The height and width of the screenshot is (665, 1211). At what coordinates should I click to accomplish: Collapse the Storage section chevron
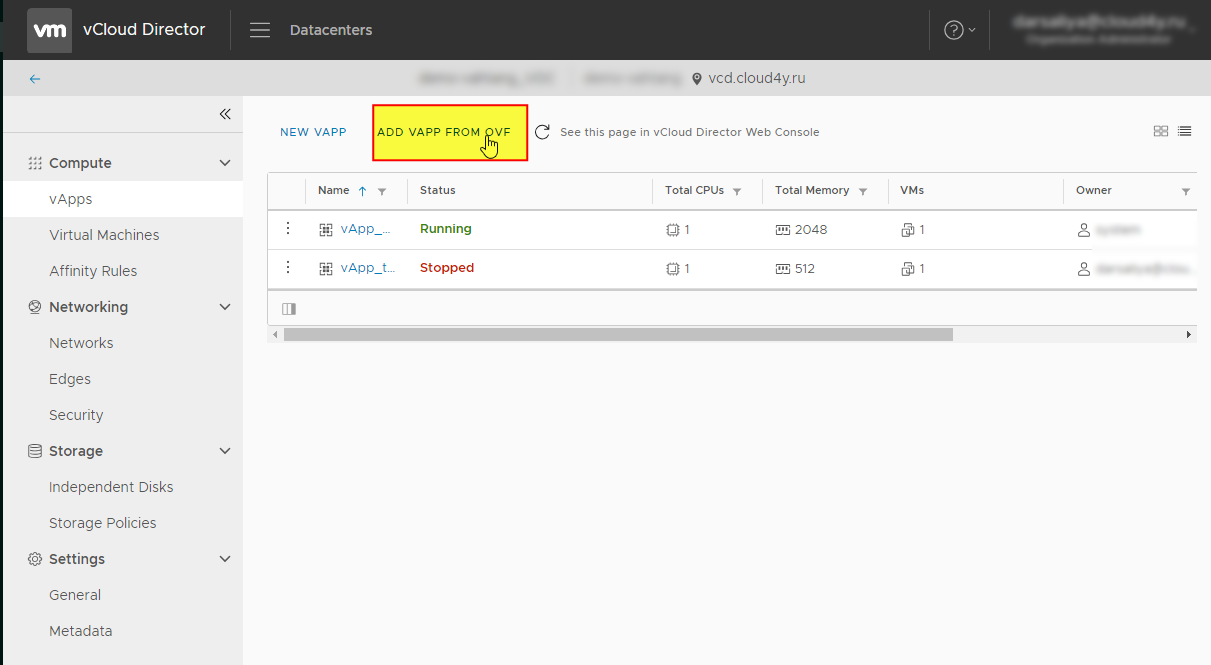coord(225,451)
